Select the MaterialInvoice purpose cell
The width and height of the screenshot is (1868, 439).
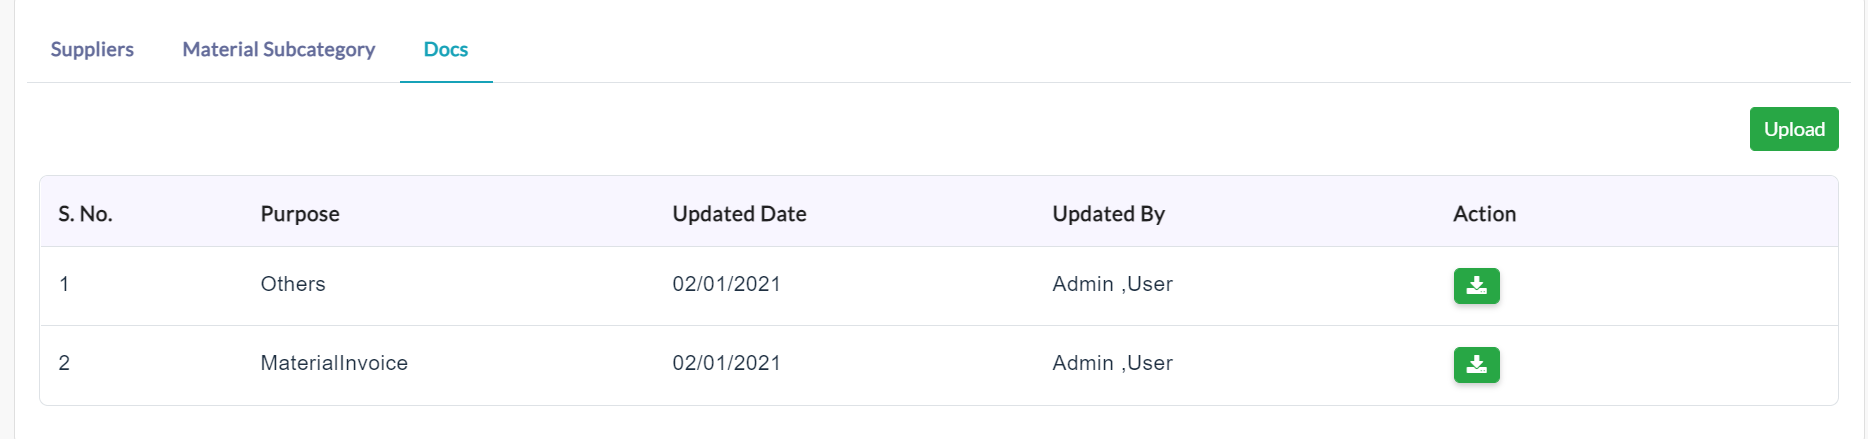[x=334, y=363]
